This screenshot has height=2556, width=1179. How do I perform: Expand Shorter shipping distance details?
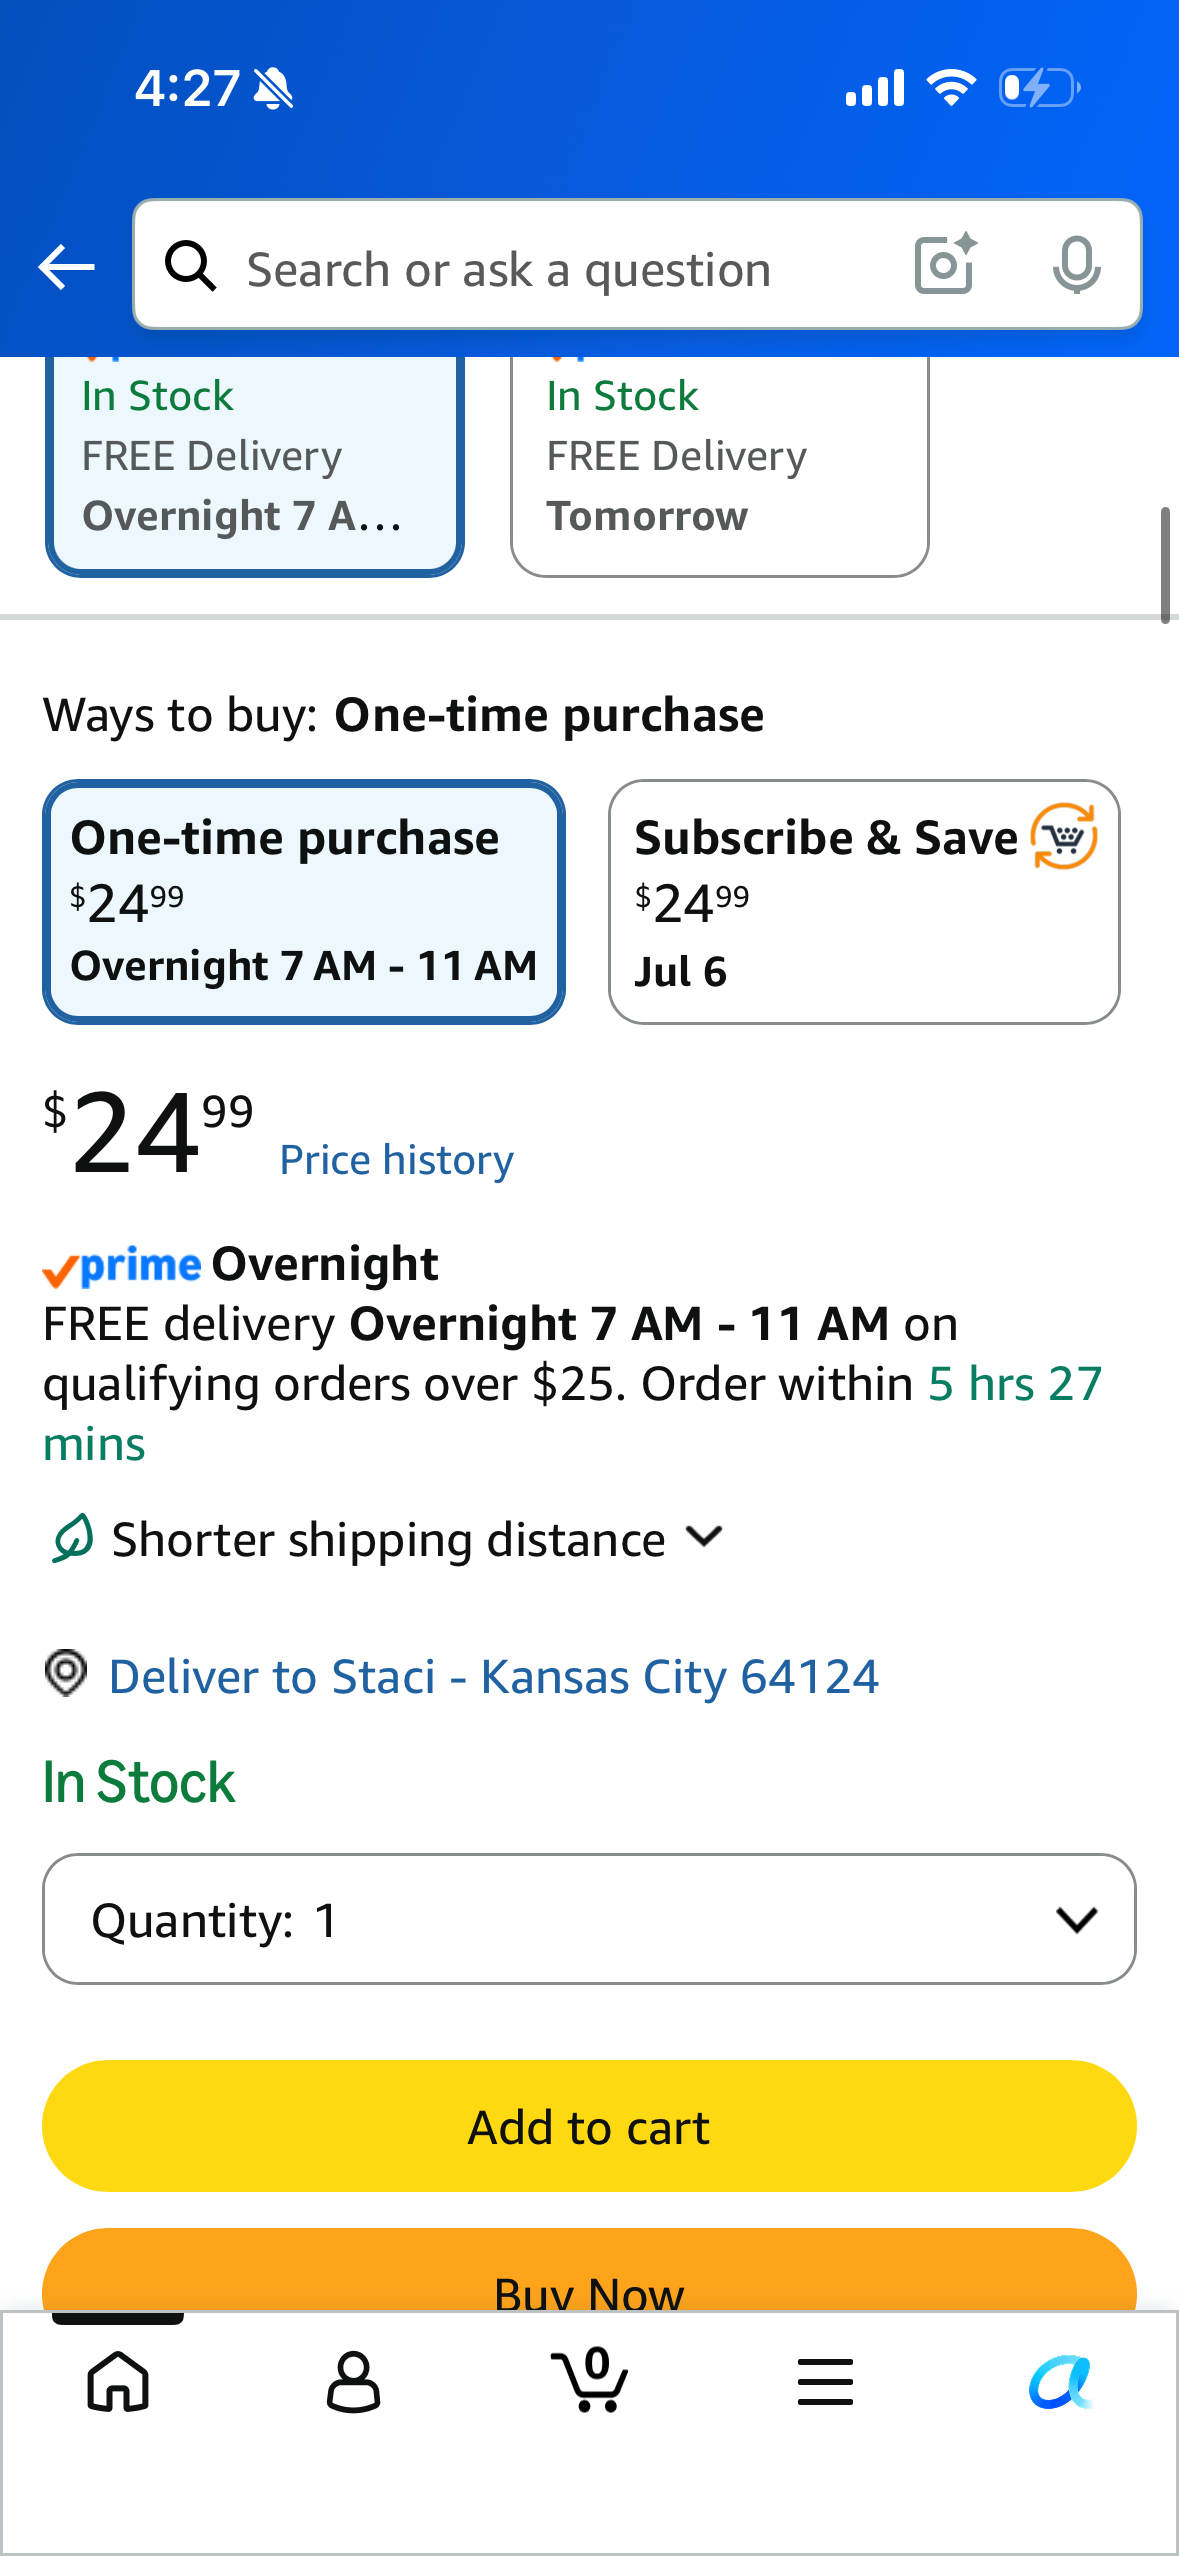(385, 1539)
